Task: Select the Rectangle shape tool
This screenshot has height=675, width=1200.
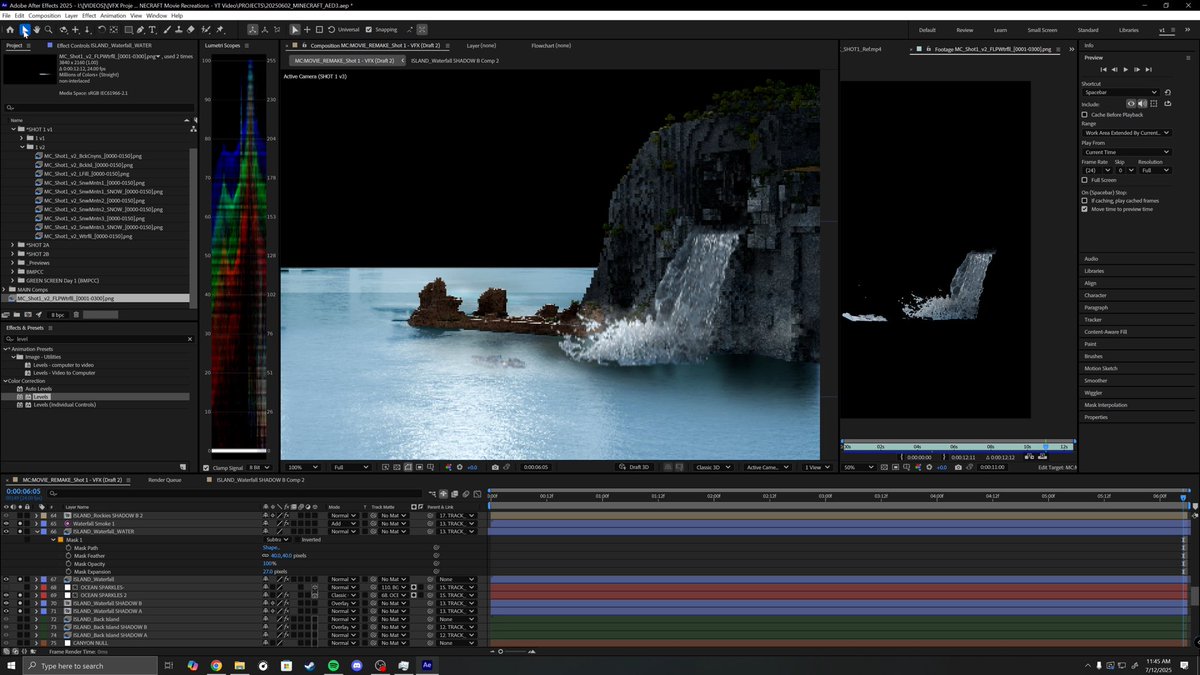Action: pyautogui.click(x=128, y=30)
